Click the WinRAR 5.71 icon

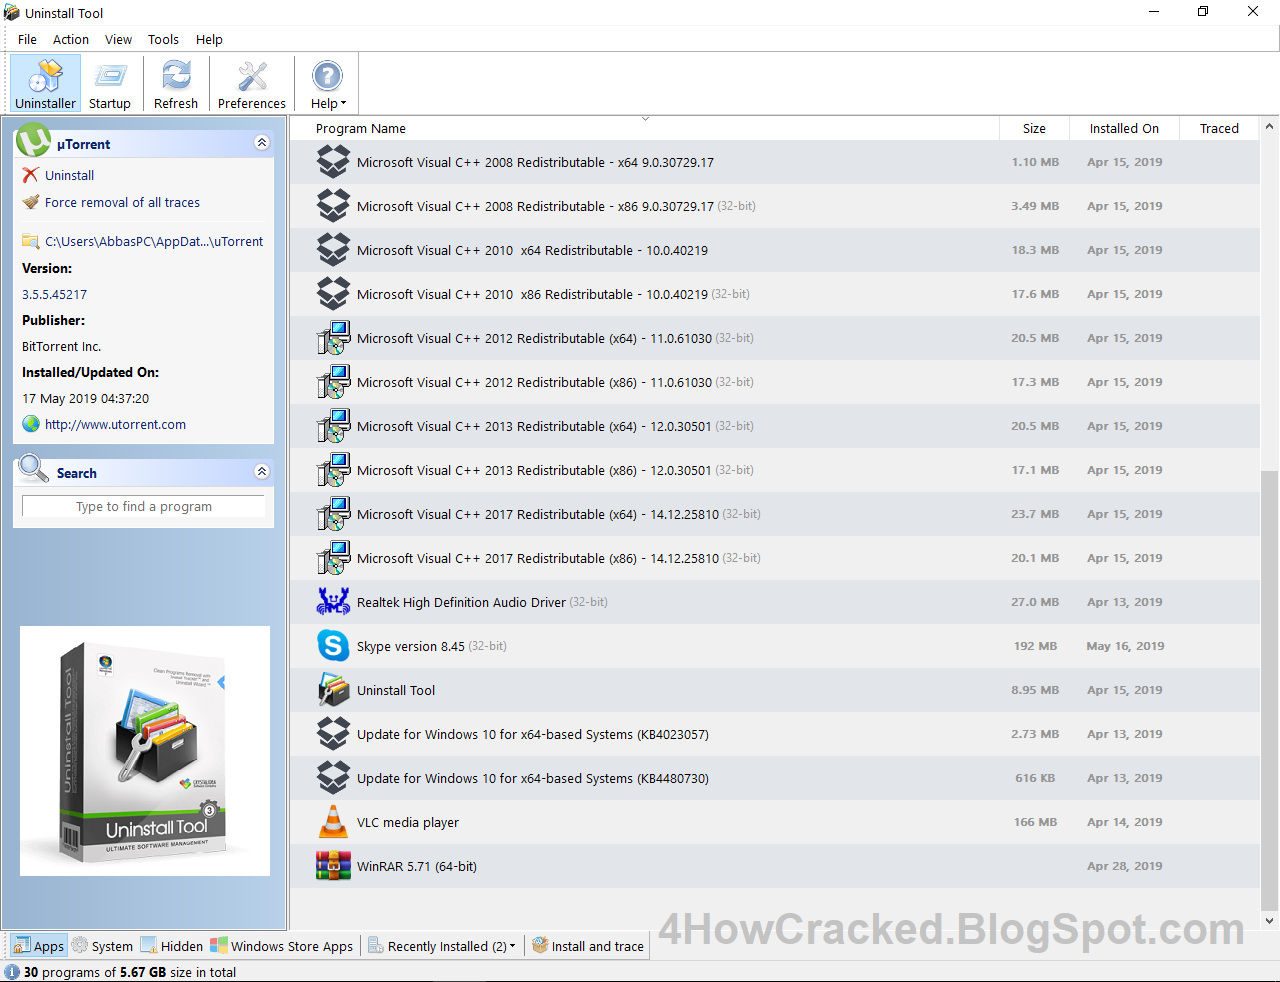(x=333, y=866)
